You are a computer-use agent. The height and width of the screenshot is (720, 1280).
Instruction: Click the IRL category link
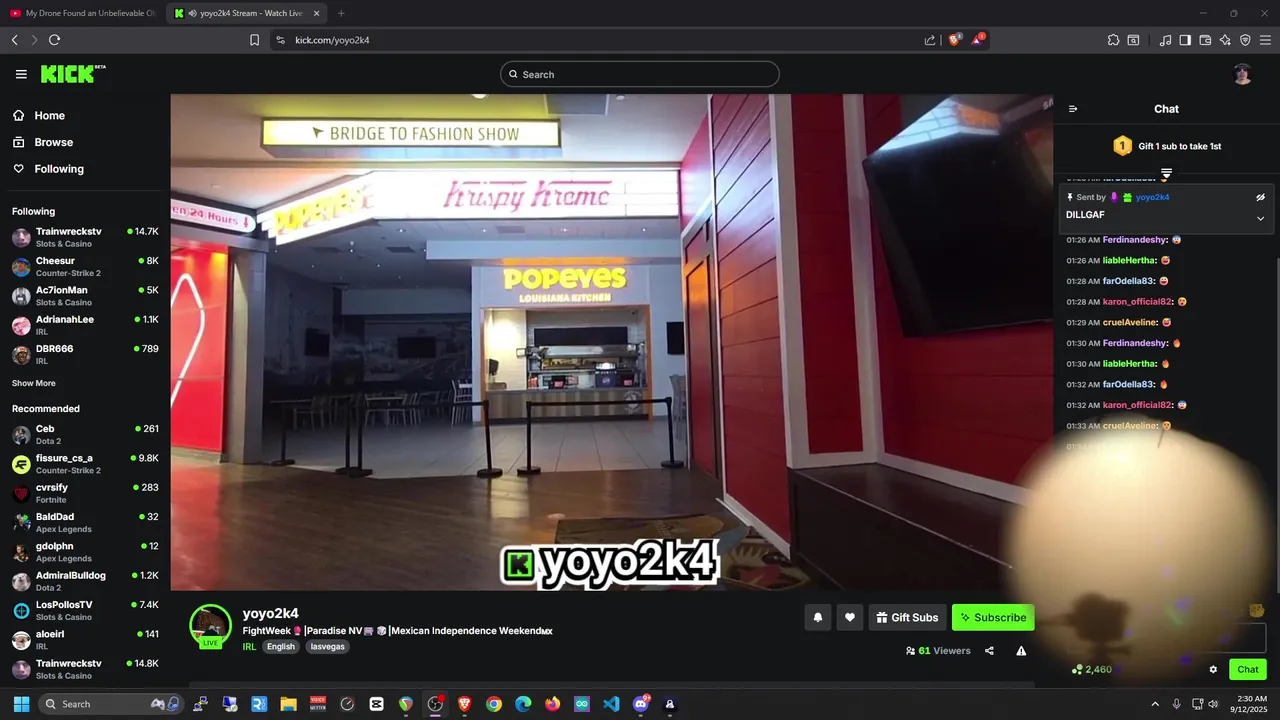249,647
